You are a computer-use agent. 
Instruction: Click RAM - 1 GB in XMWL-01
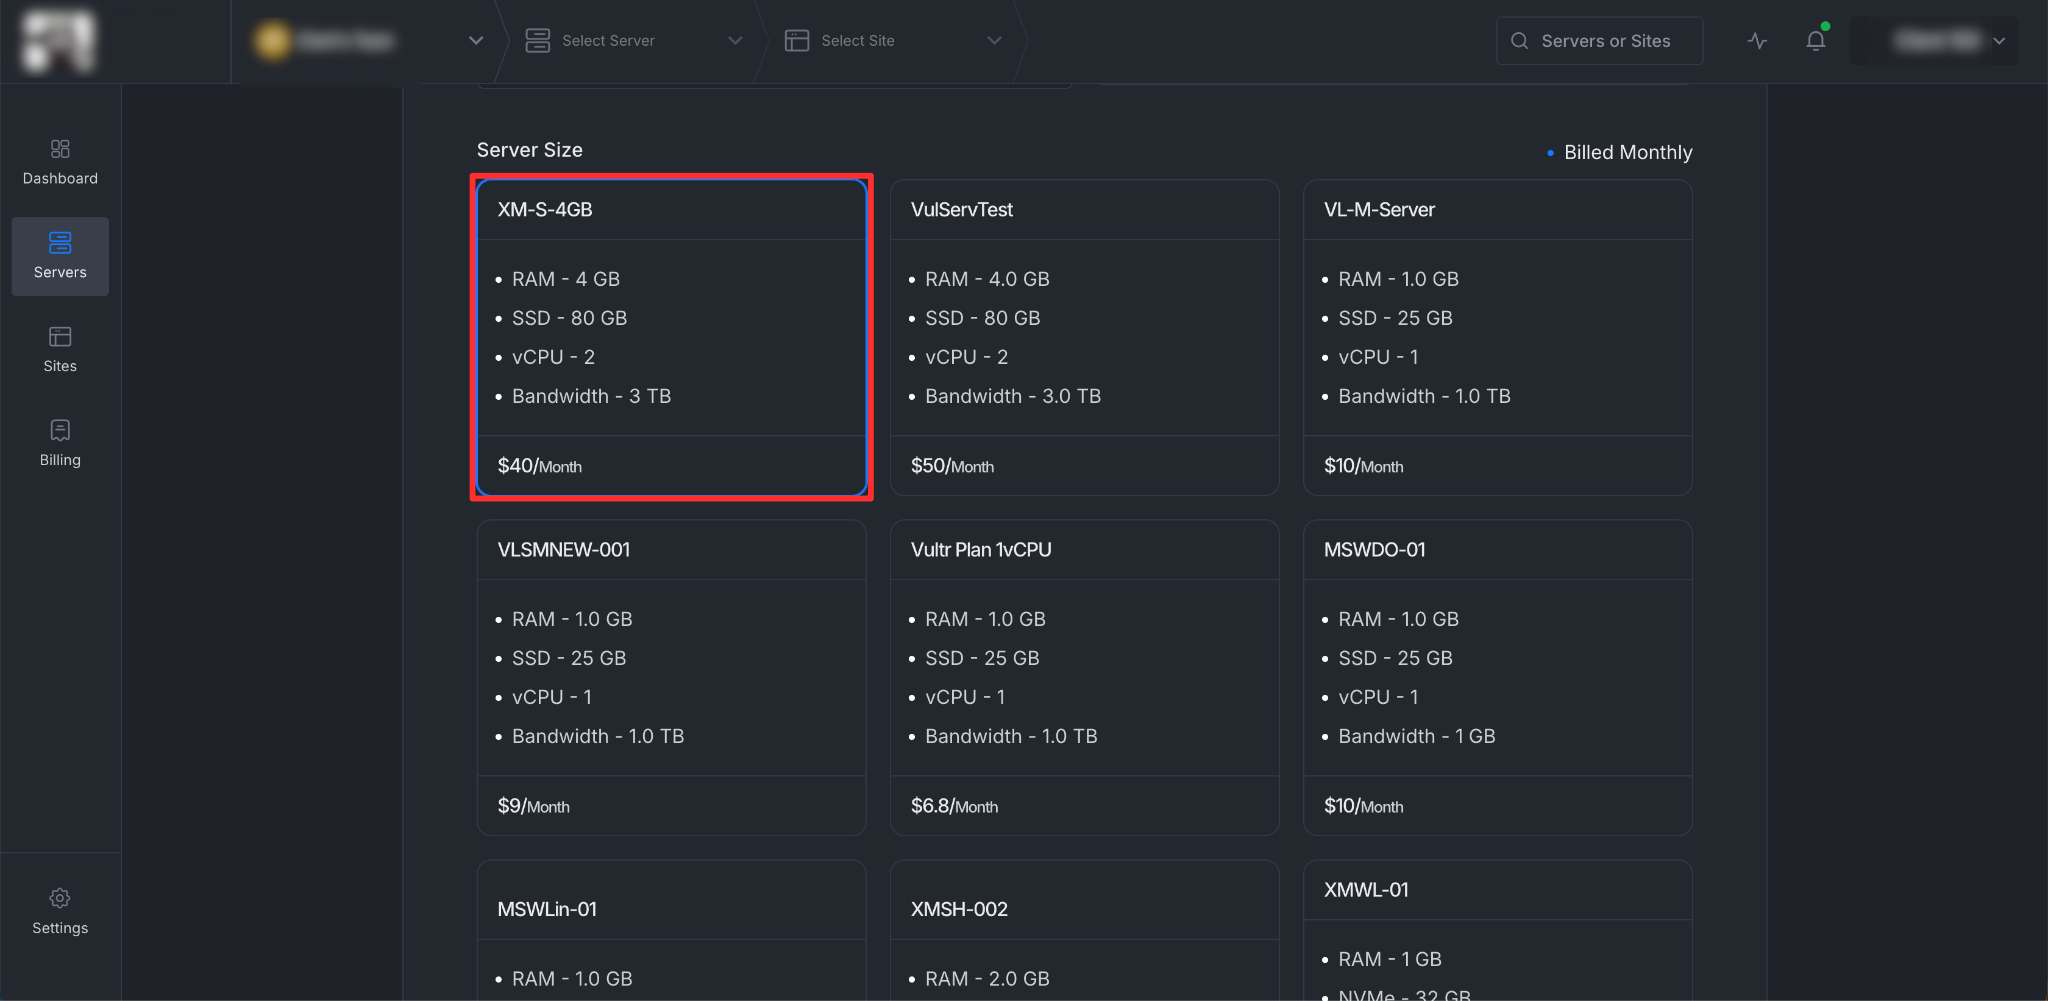(x=1389, y=959)
